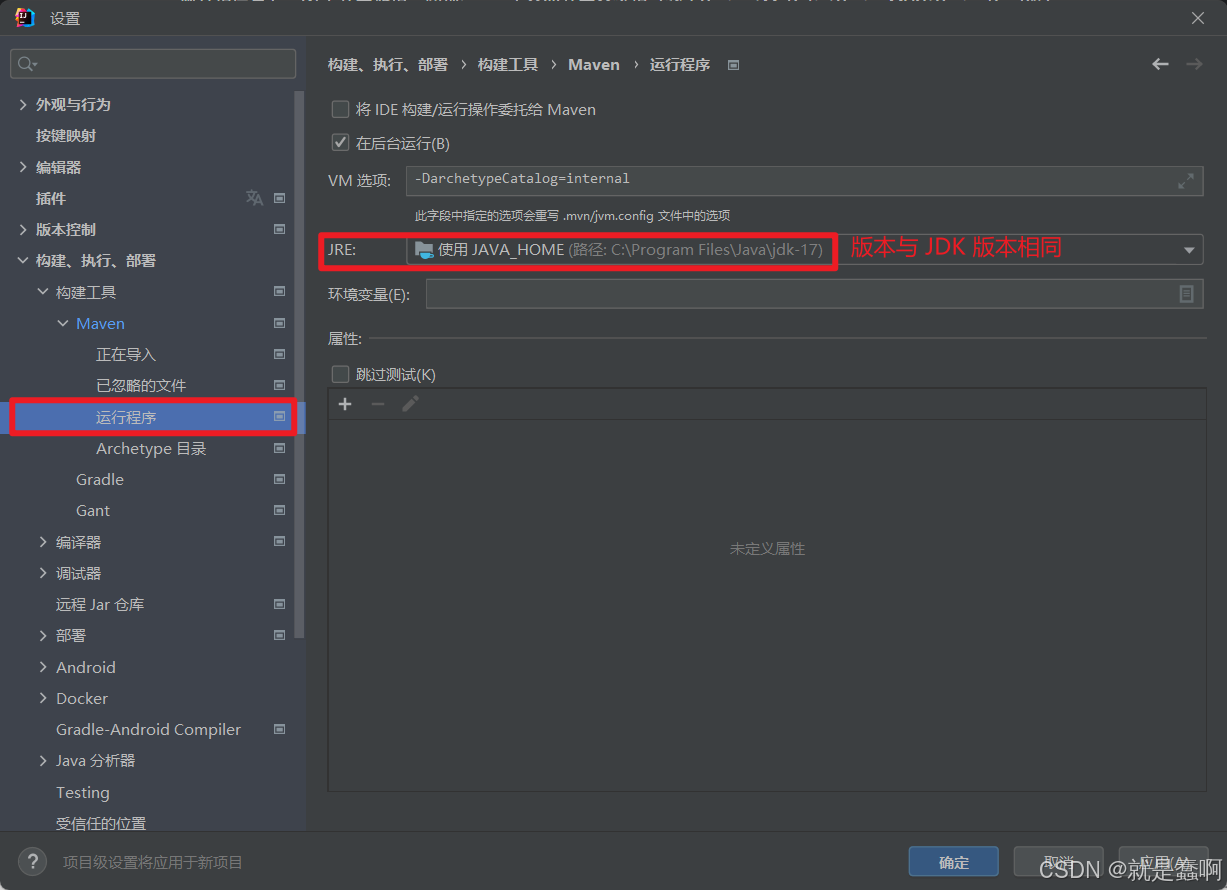1227x890 pixels.
Task: Click the 环境变量(E) input field
Action: tap(814, 294)
